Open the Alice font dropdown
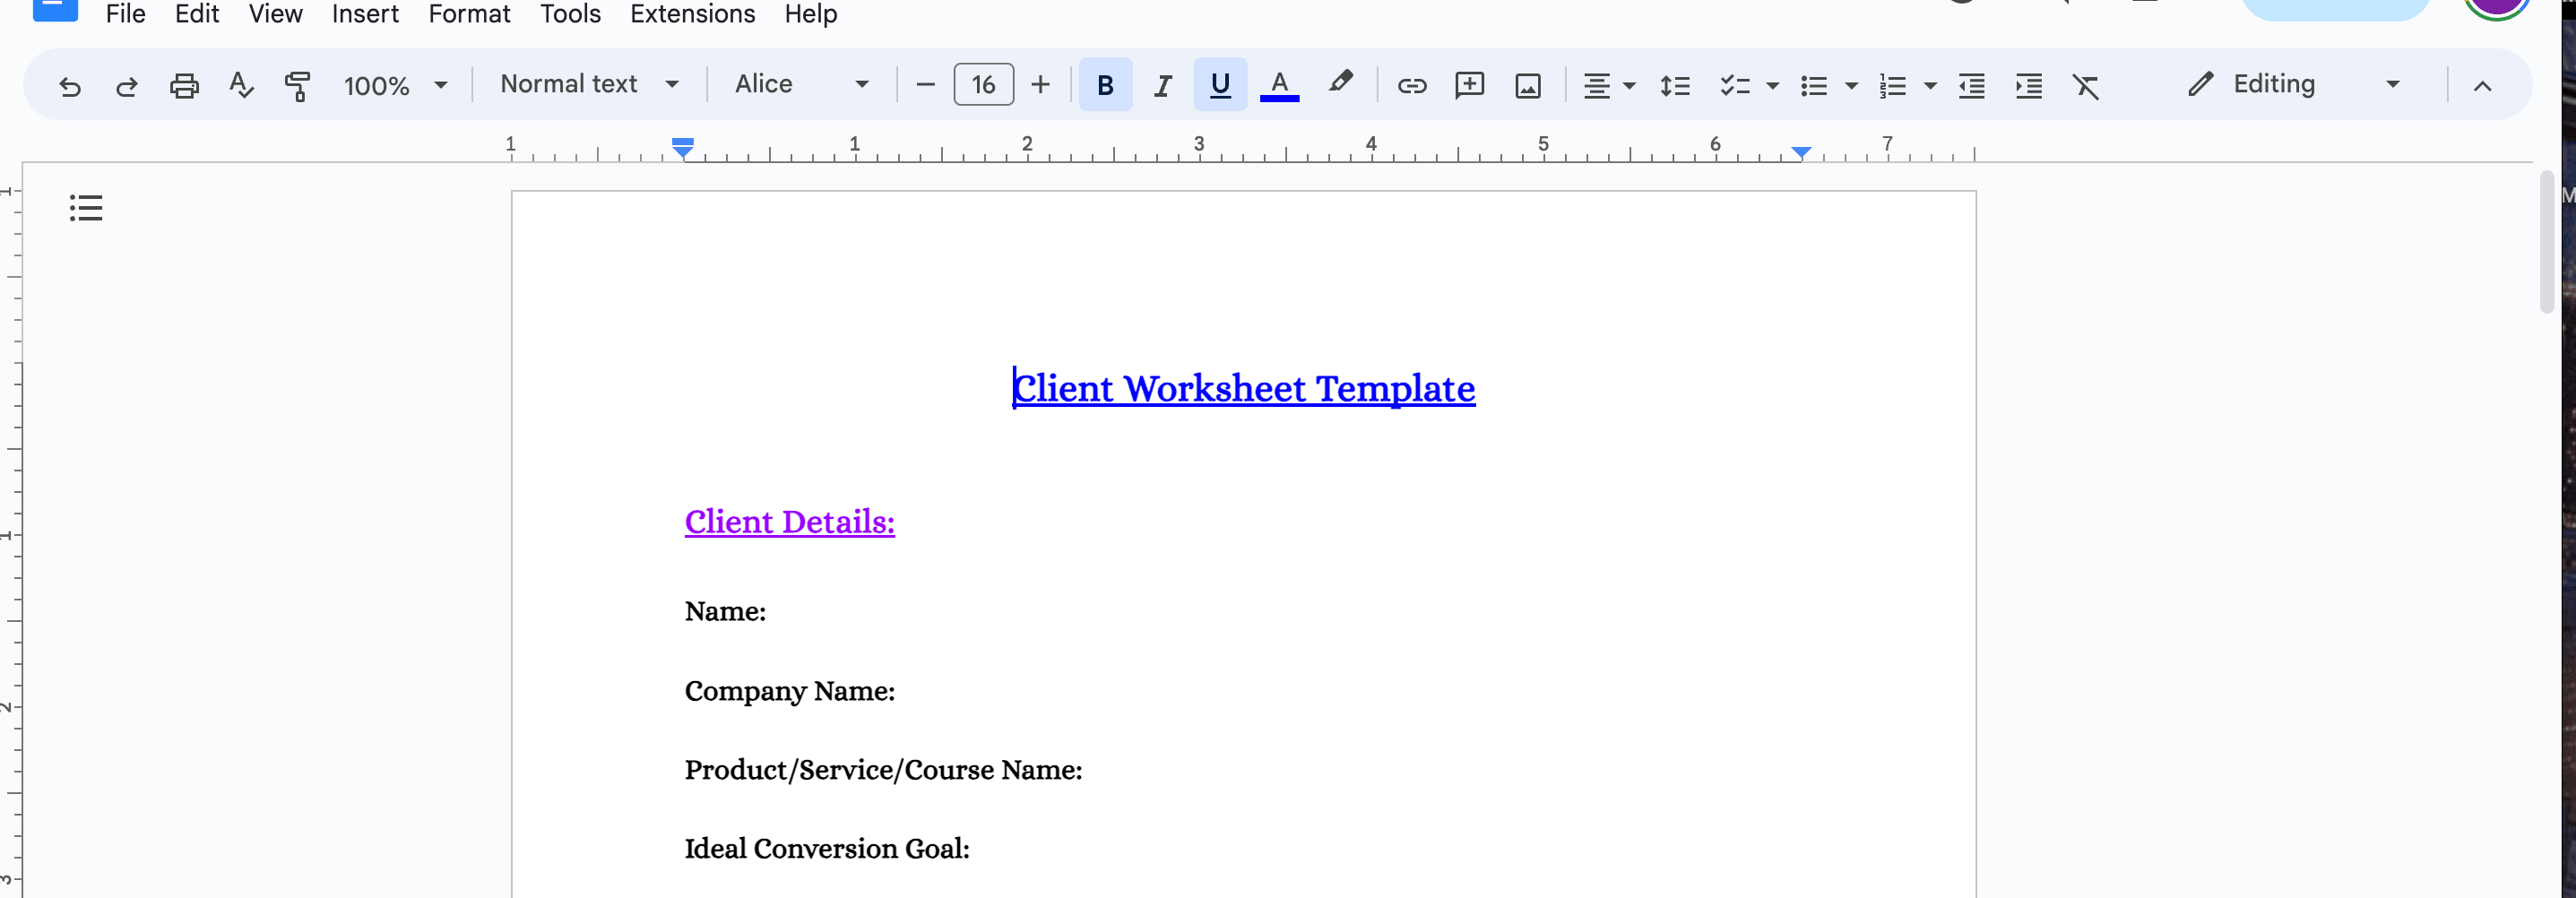The height and width of the screenshot is (898, 2576). pyautogui.click(x=801, y=85)
